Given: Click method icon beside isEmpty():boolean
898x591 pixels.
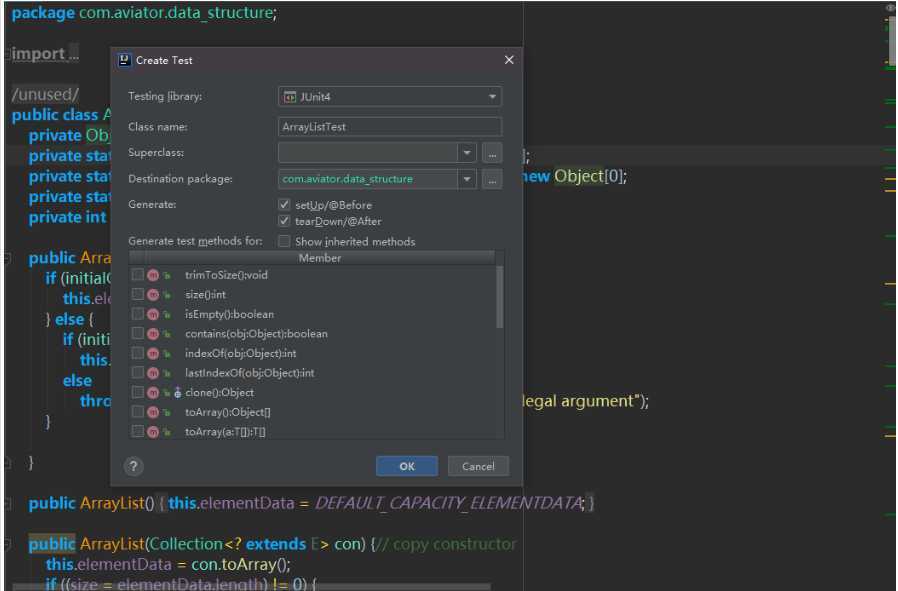Looking at the screenshot, I should (153, 314).
